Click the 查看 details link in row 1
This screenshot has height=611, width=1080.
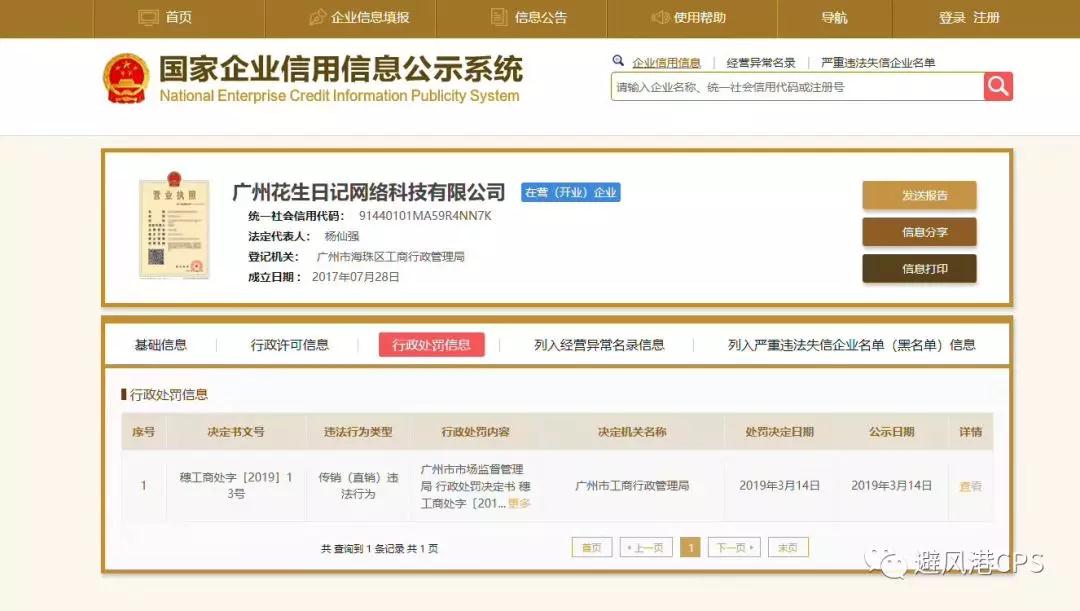(x=970, y=486)
